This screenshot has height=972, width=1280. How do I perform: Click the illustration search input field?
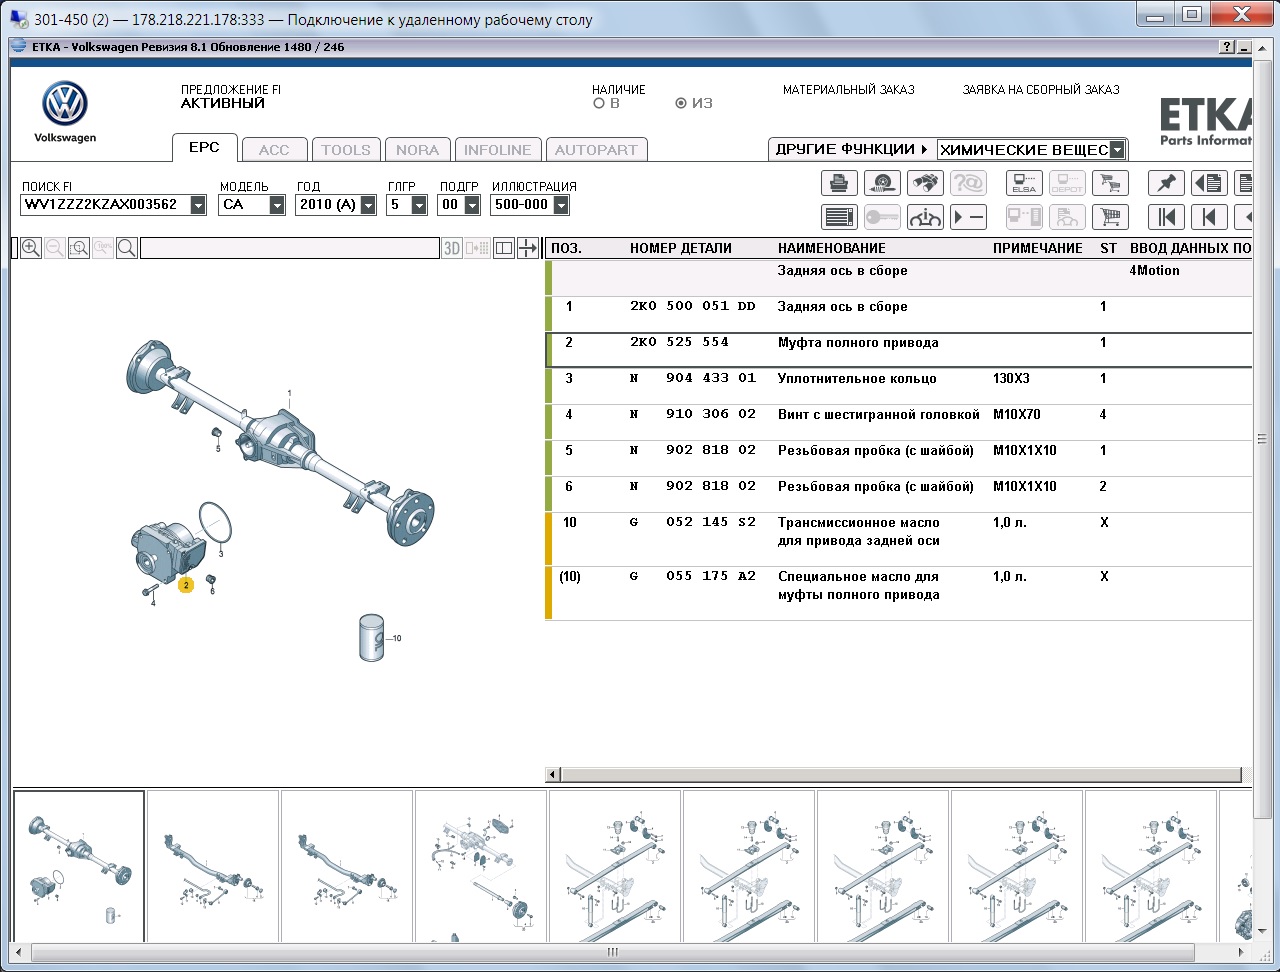tap(290, 248)
